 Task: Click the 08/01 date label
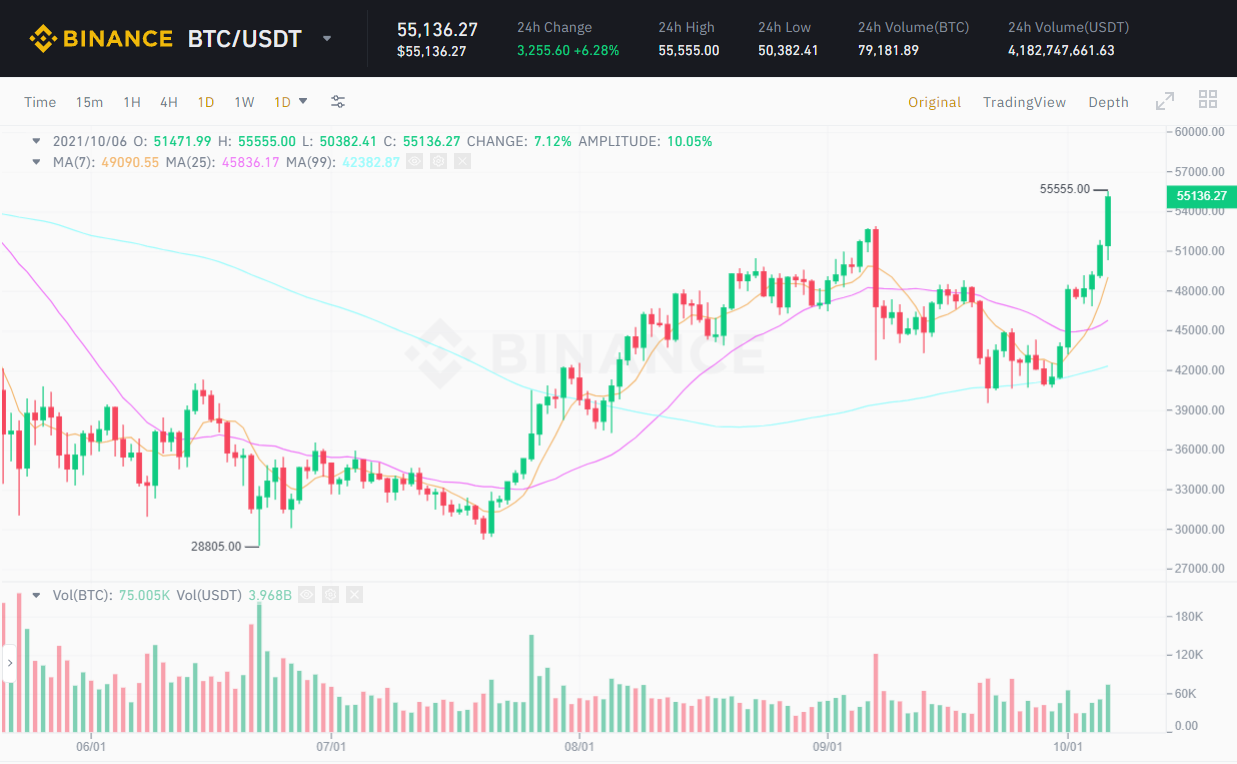tap(579, 746)
